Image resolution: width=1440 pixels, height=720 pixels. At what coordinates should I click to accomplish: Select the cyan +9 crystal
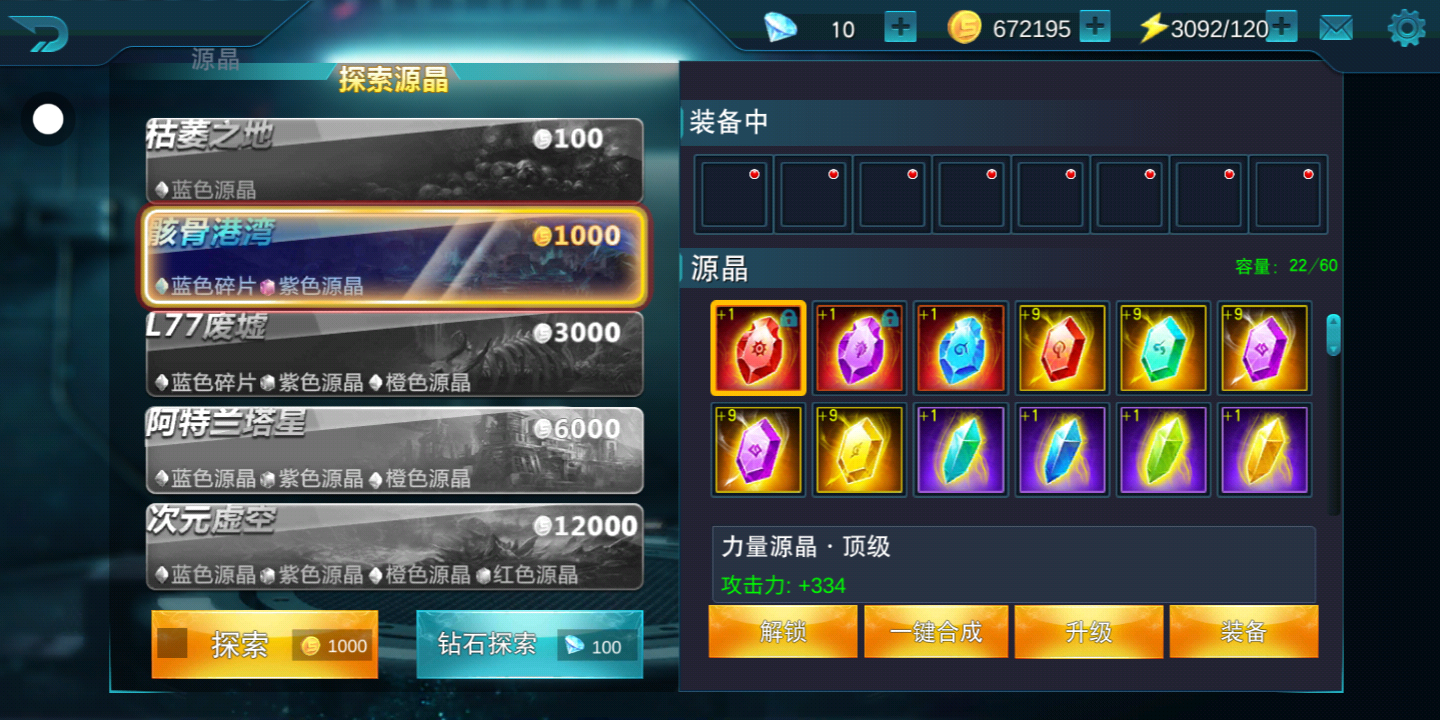click(x=1163, y=348)
